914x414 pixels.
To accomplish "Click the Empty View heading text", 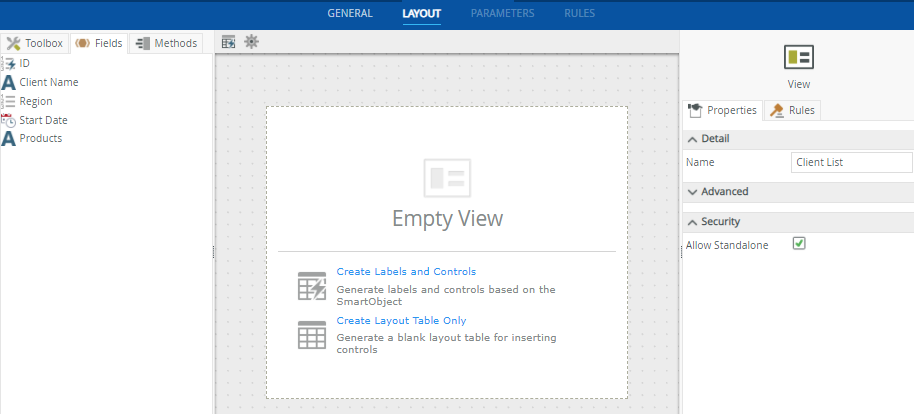I will (x=447, y=219).
